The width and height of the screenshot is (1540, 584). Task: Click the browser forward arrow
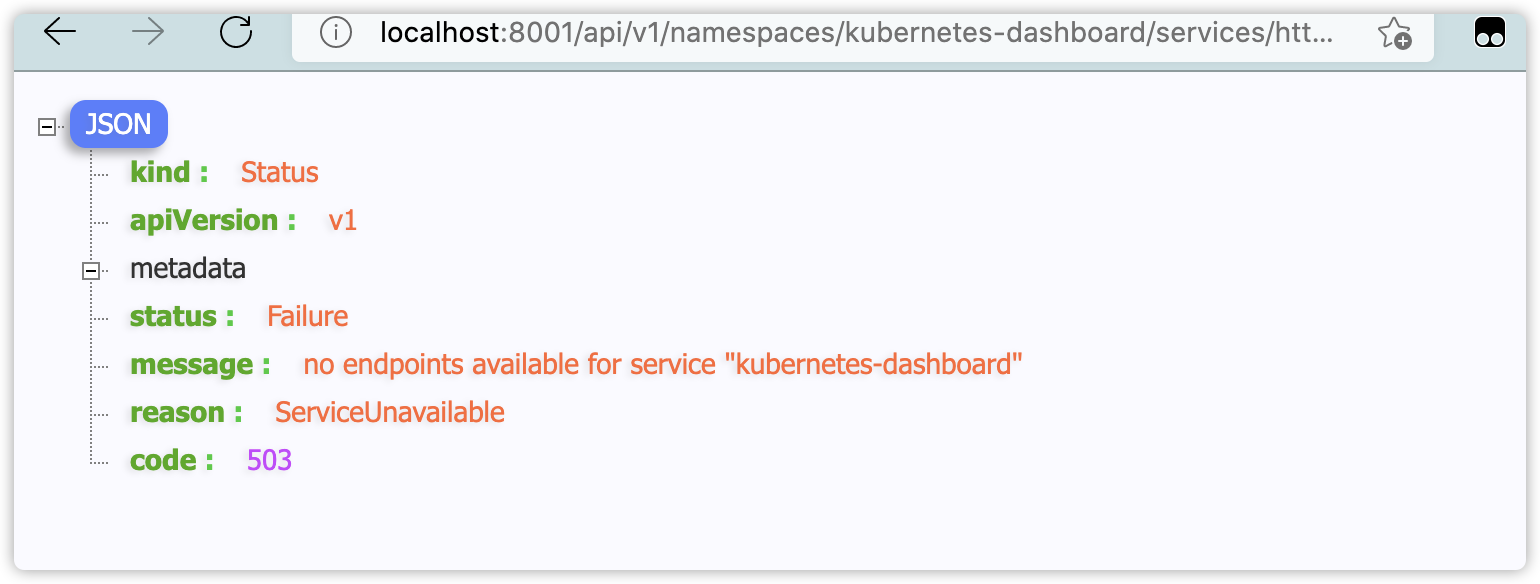[x=148, y=33]
